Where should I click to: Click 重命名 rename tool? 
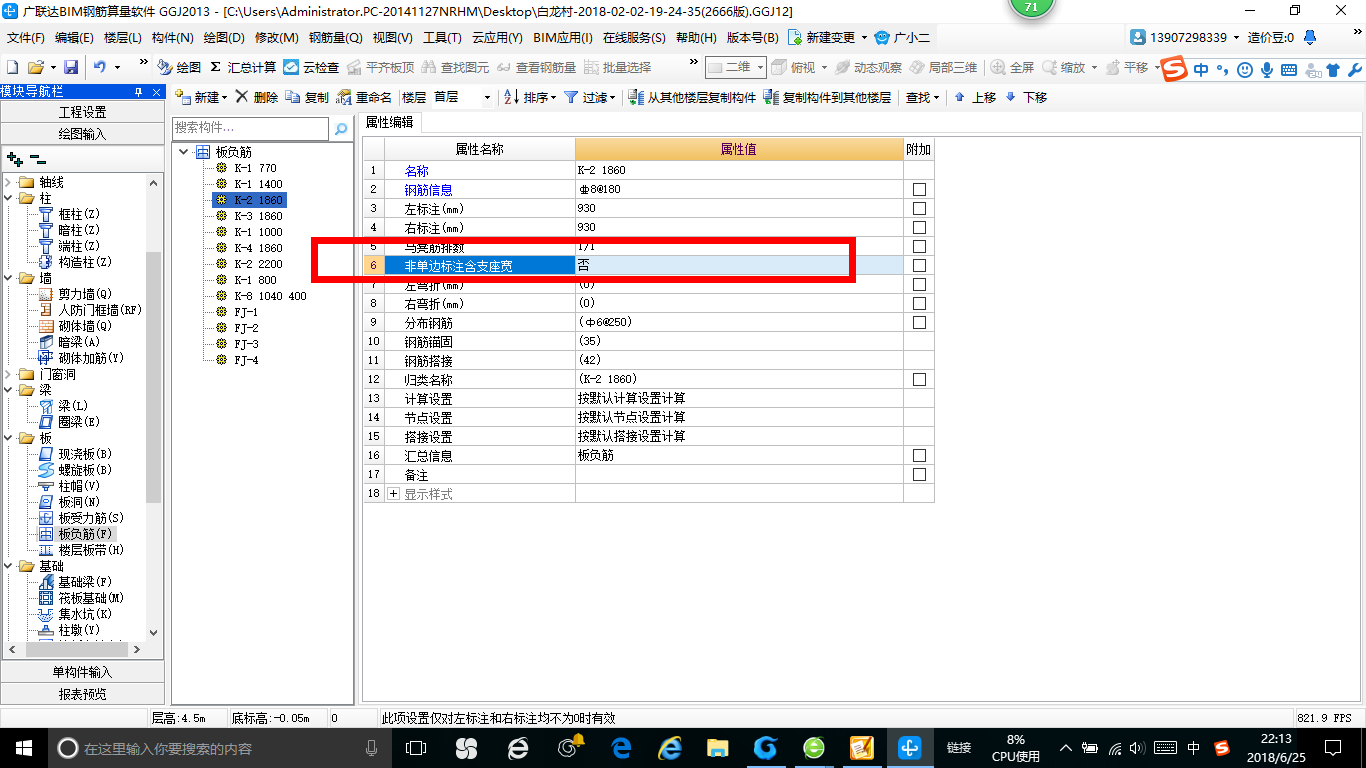[x=365, y=97]
